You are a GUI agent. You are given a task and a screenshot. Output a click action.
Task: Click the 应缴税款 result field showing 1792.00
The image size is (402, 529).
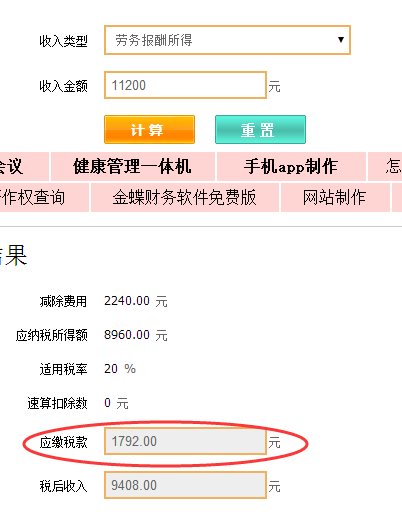click(x=185, y=441)
